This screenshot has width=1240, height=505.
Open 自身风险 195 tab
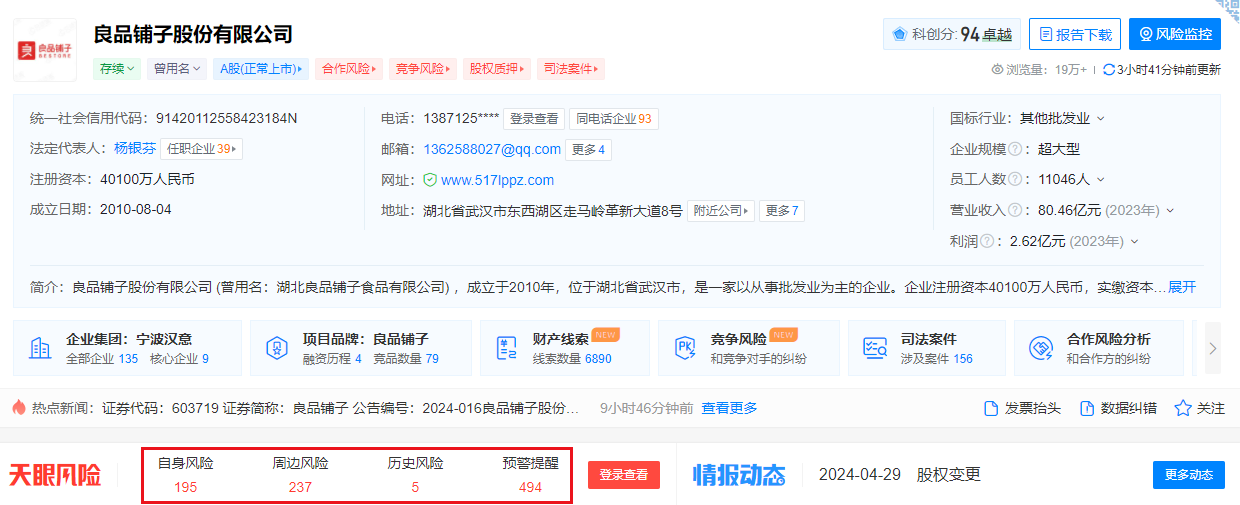point(186,475)
